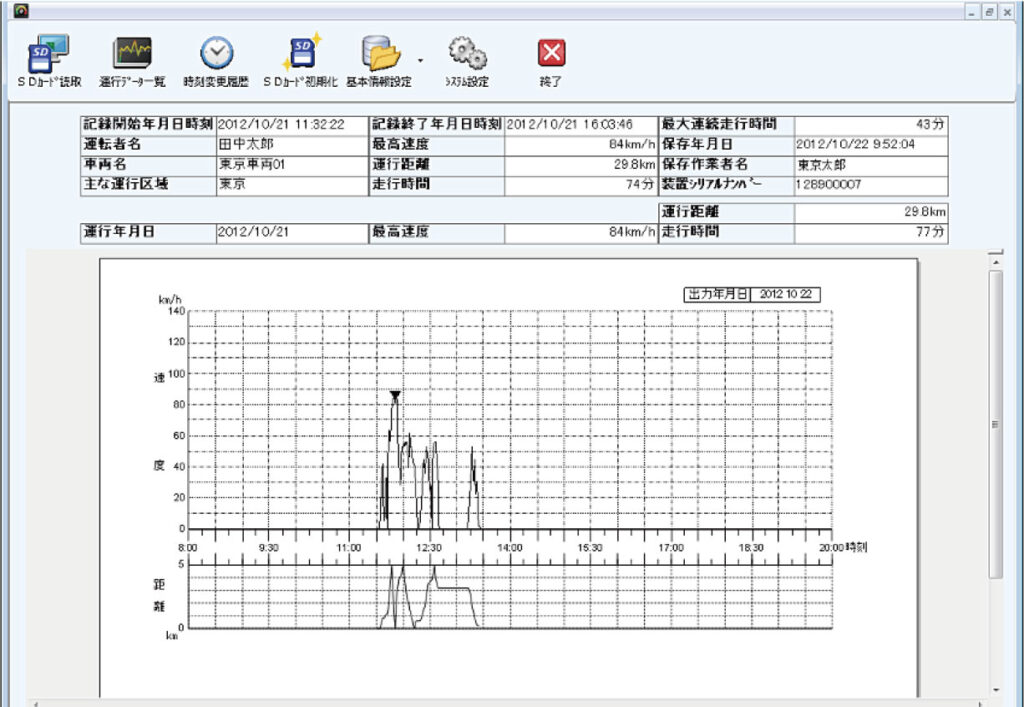Open the システム設定 gears icon
Viewport: 1024px width, 707px height.
click(x=468, y=54)
